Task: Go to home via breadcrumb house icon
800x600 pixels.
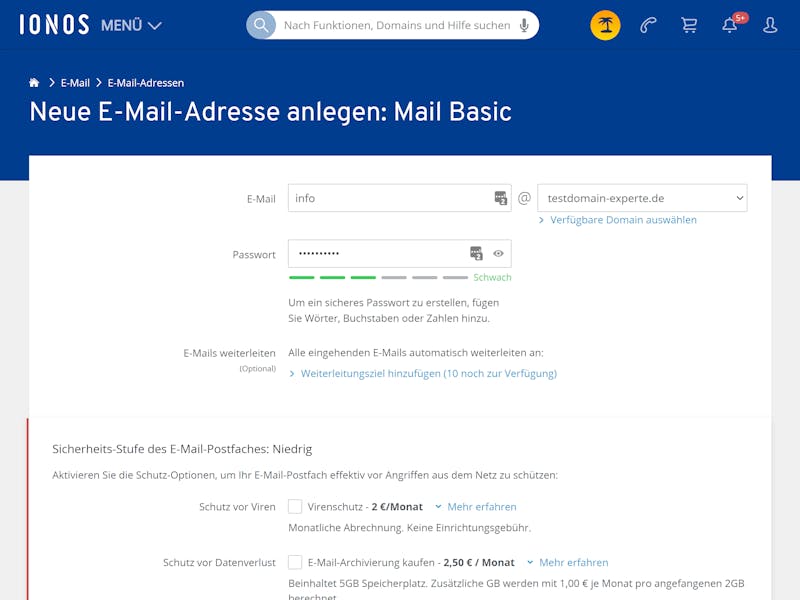Action: click(34, 83)
